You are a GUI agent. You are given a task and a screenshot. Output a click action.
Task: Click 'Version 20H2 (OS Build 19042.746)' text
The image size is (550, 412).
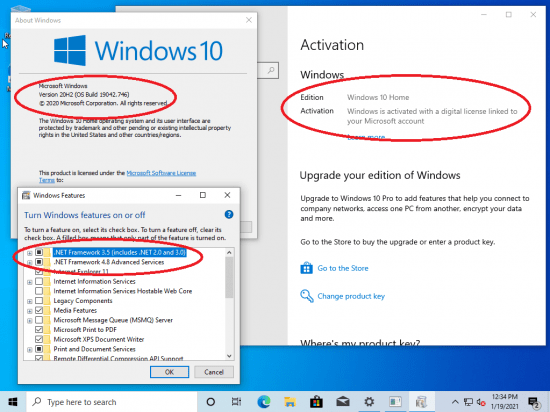click(x=84, y=94)
